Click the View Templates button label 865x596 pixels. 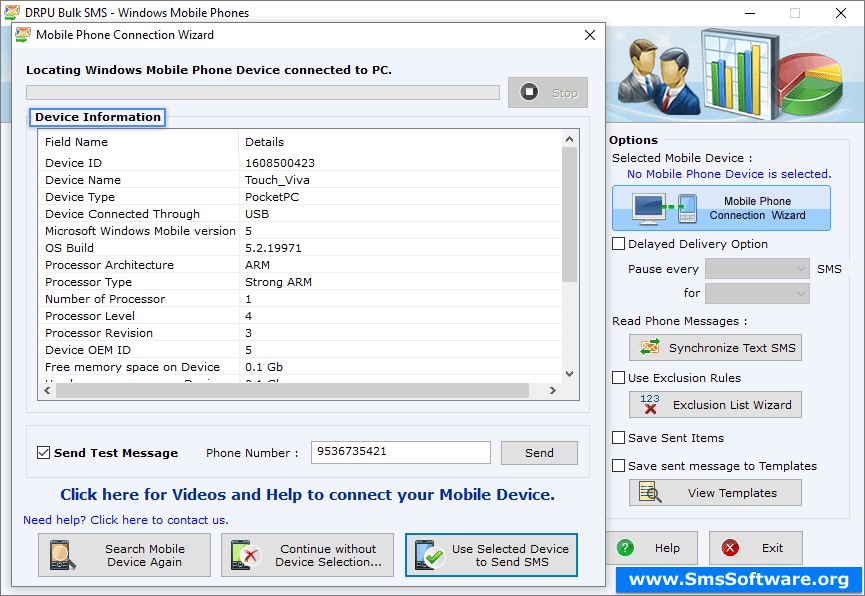[x=732, y=493]
